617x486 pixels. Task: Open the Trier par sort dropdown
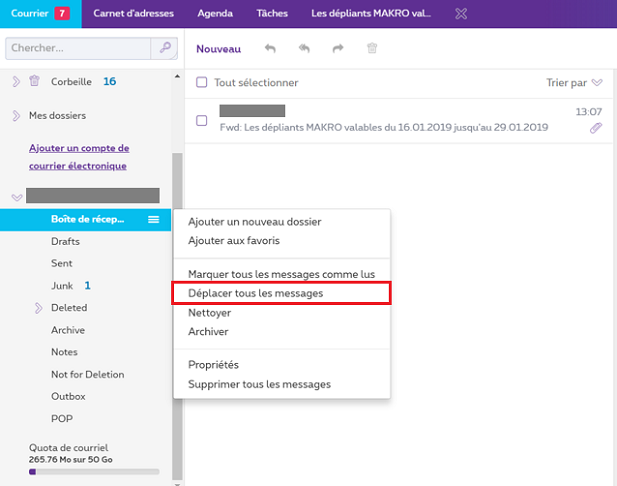tap(575, 83)
